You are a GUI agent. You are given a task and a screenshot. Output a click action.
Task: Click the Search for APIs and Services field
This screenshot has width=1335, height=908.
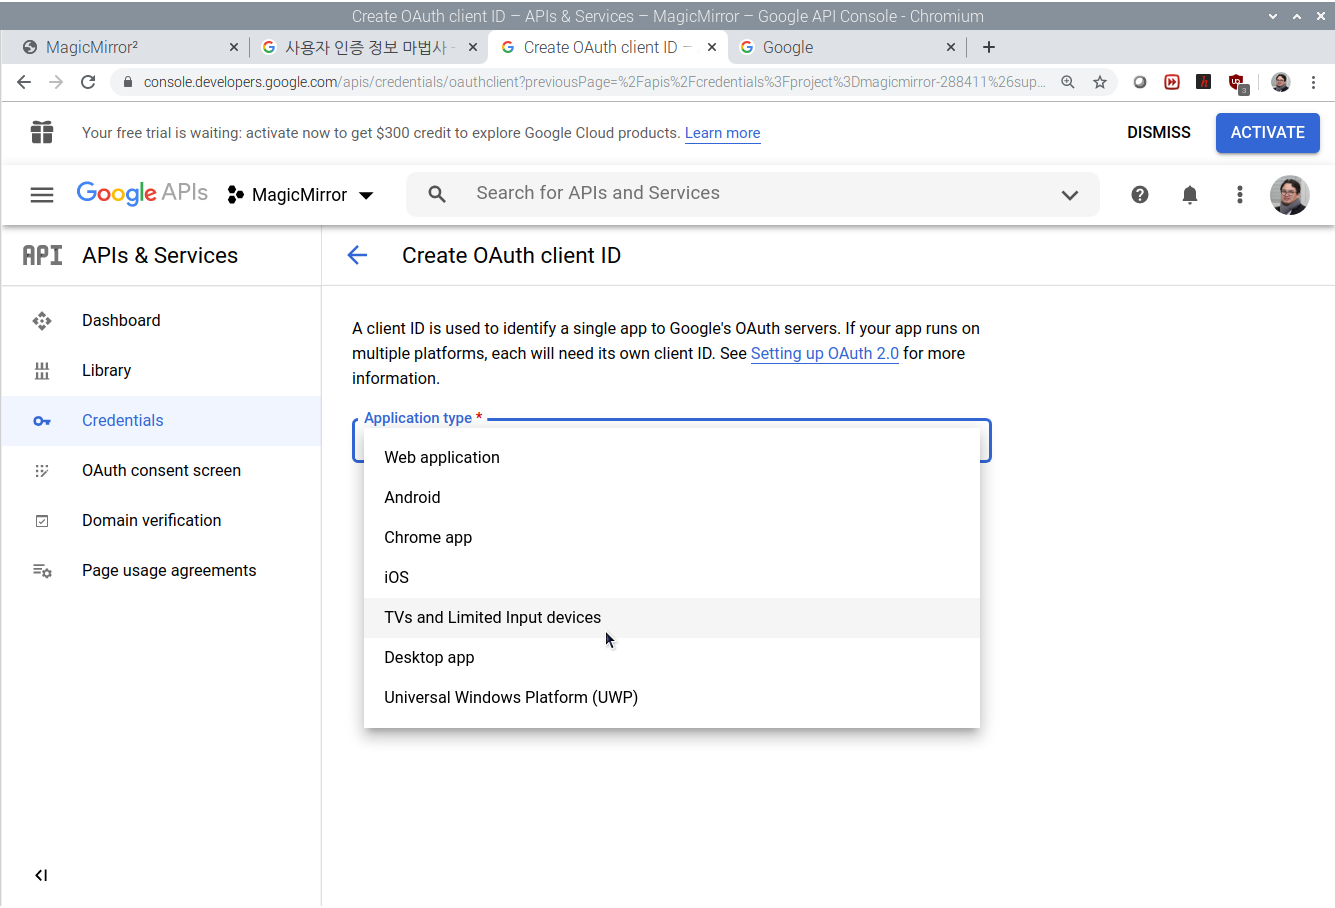coord(753,194)
